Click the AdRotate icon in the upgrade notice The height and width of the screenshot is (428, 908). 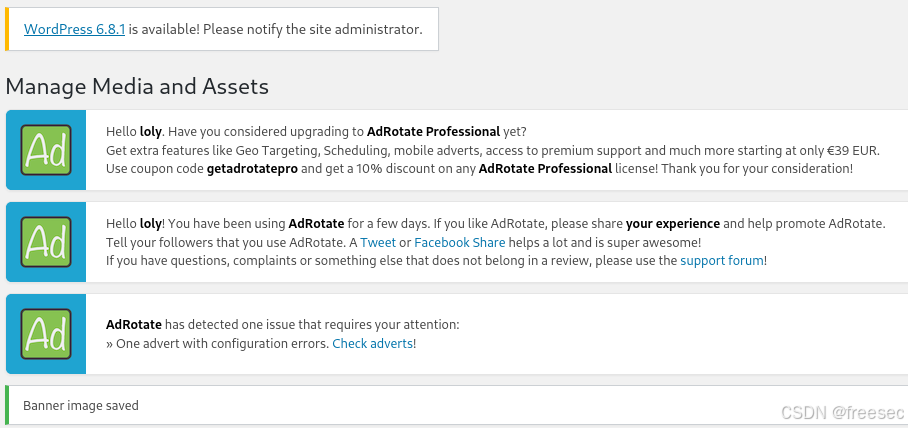46,150
